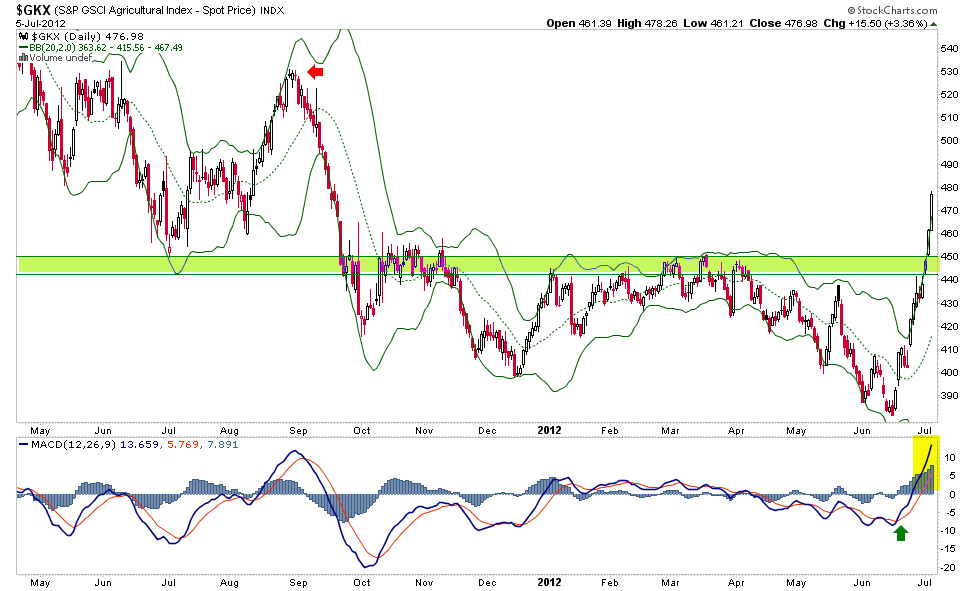975x591 pixels.
Task: Click the 10 label on the MACD axis
Action: 950,458
